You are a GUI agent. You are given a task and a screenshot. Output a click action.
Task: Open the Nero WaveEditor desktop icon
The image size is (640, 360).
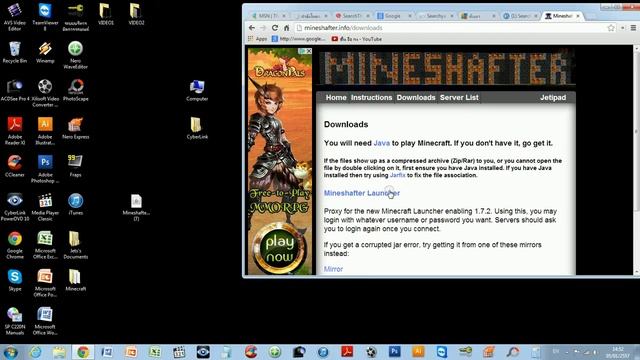point(76,55)
